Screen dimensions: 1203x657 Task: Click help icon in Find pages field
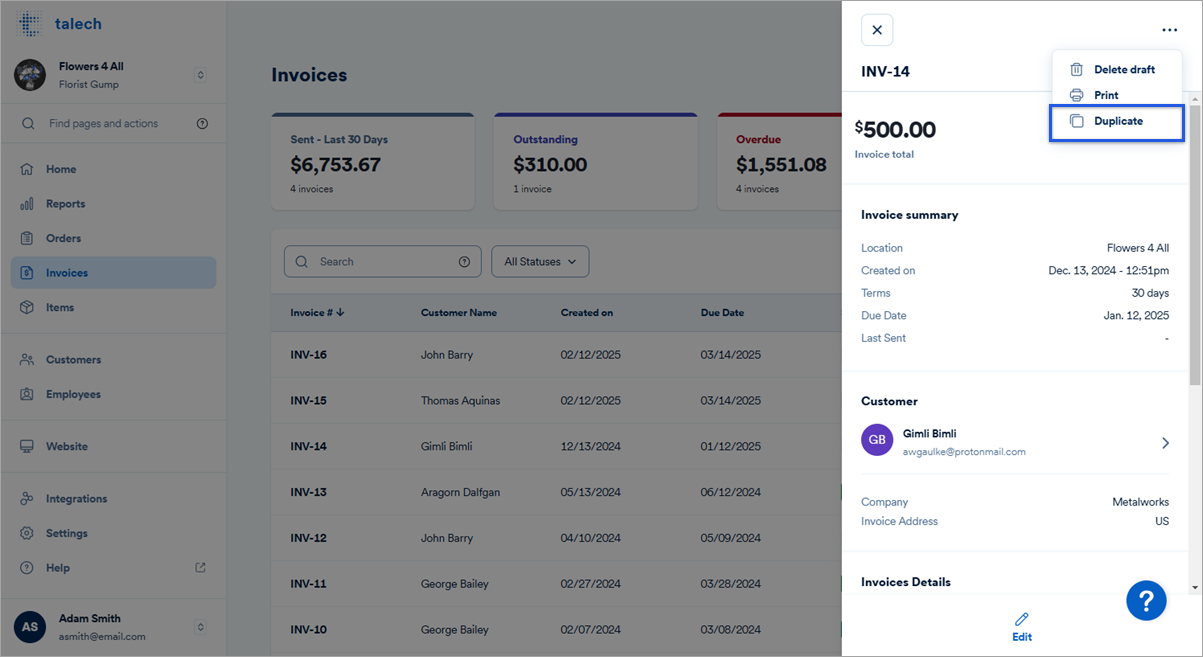(202, 124)
